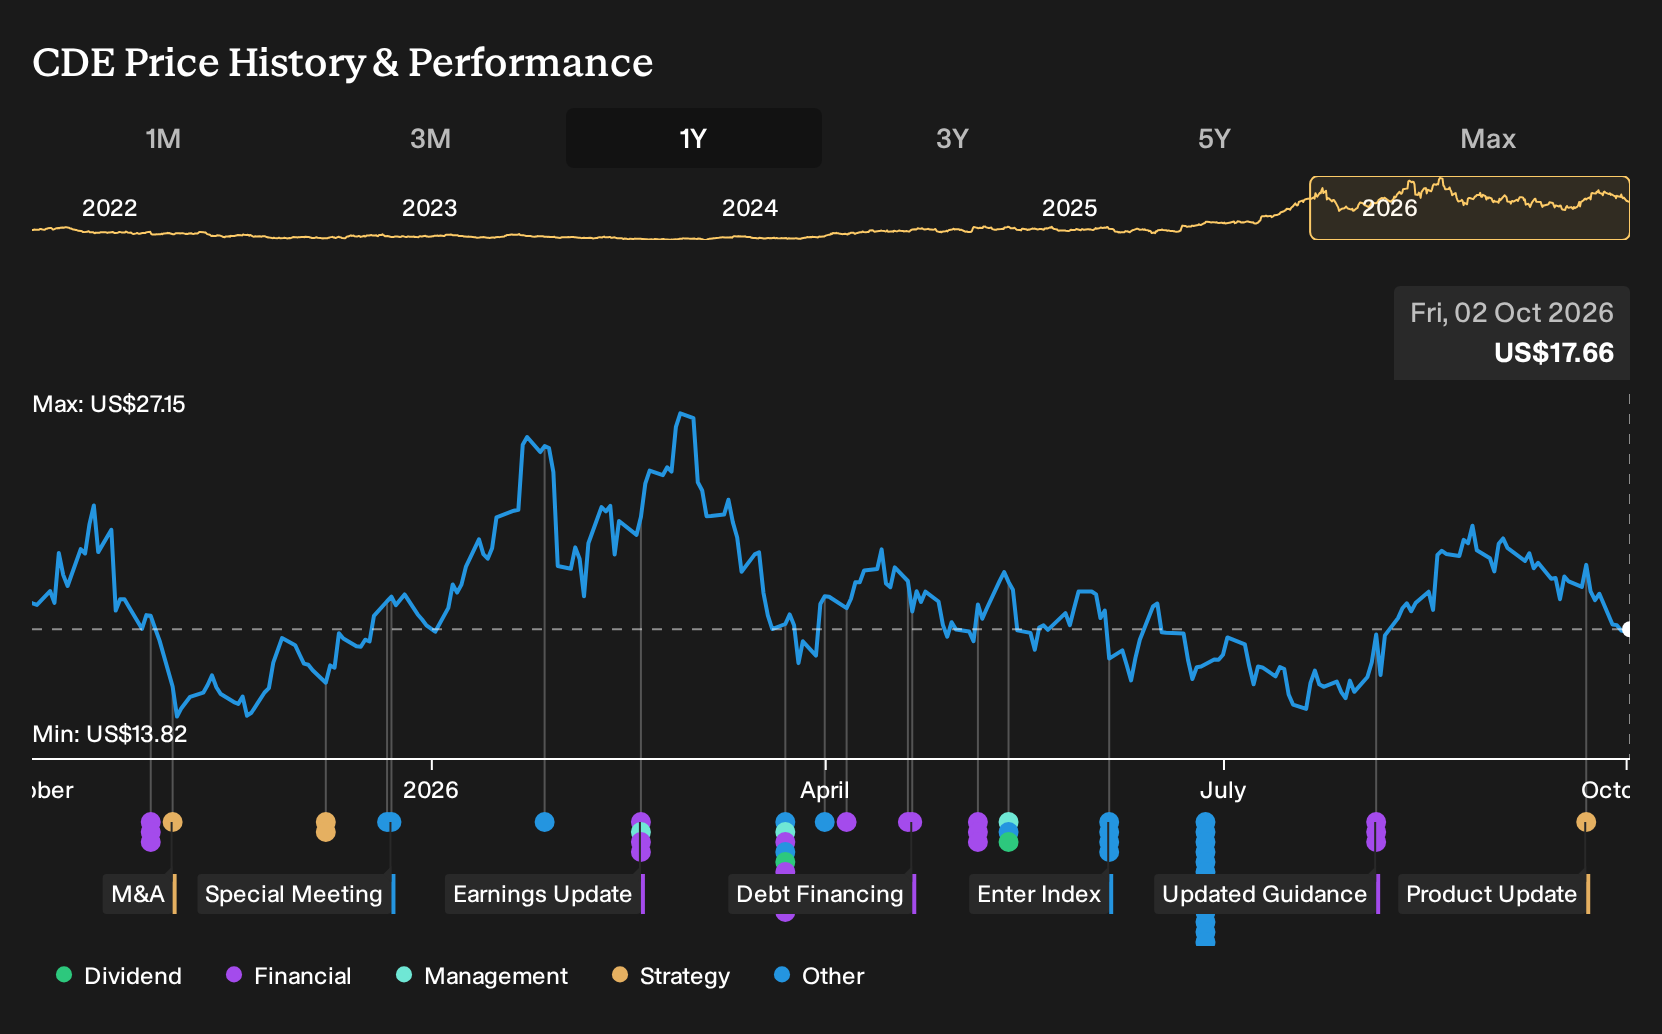Screen dimensions: 1662x1034
Task: Toggle the Other legend filter
Action: (819, 976)
